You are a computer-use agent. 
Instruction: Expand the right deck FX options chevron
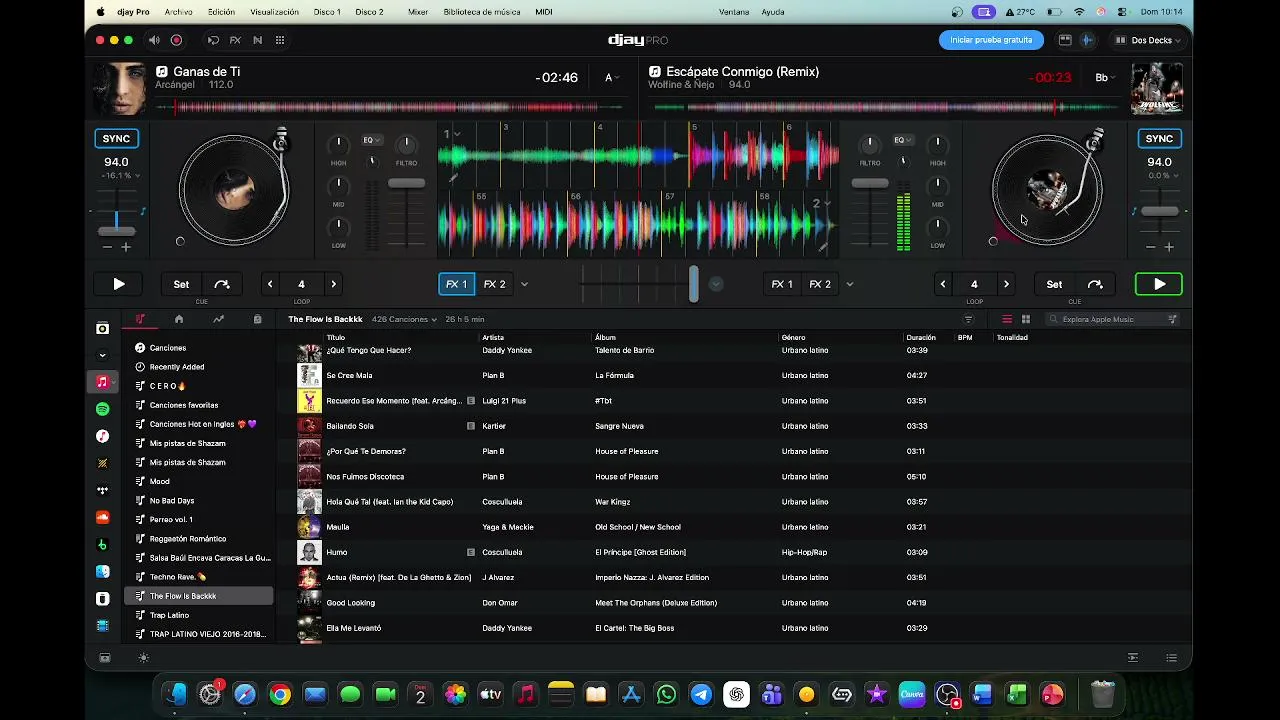(x=850, y=284)
